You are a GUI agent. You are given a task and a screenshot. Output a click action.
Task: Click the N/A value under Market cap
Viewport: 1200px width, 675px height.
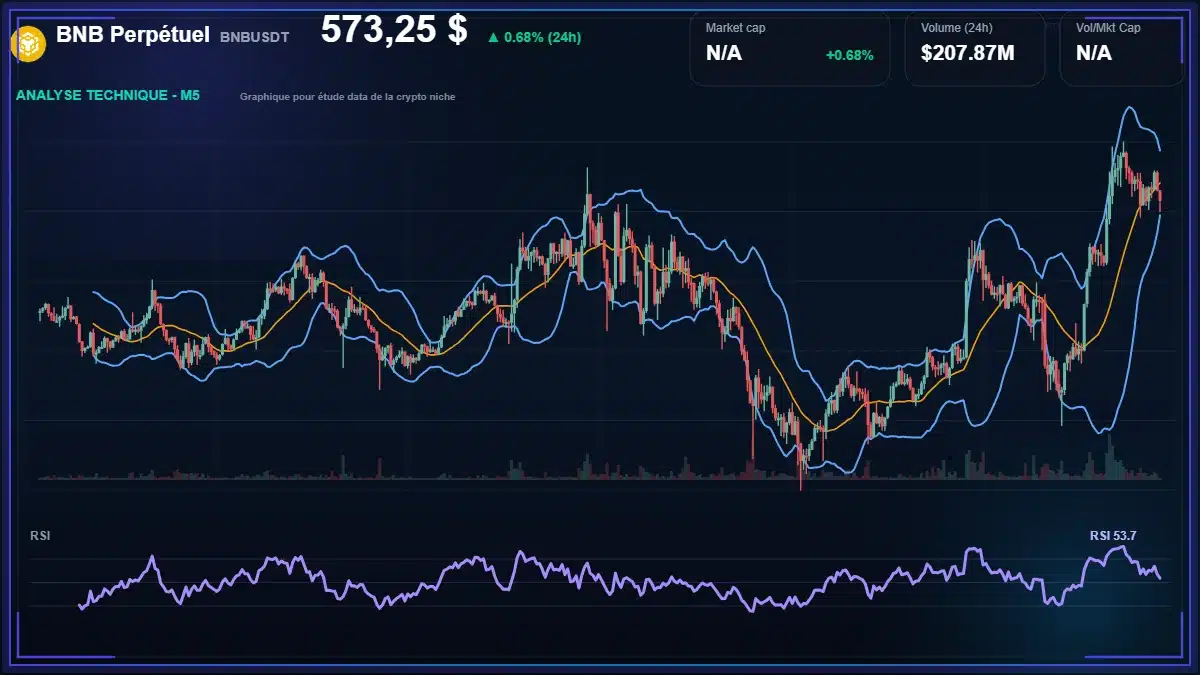pos(724,53)
